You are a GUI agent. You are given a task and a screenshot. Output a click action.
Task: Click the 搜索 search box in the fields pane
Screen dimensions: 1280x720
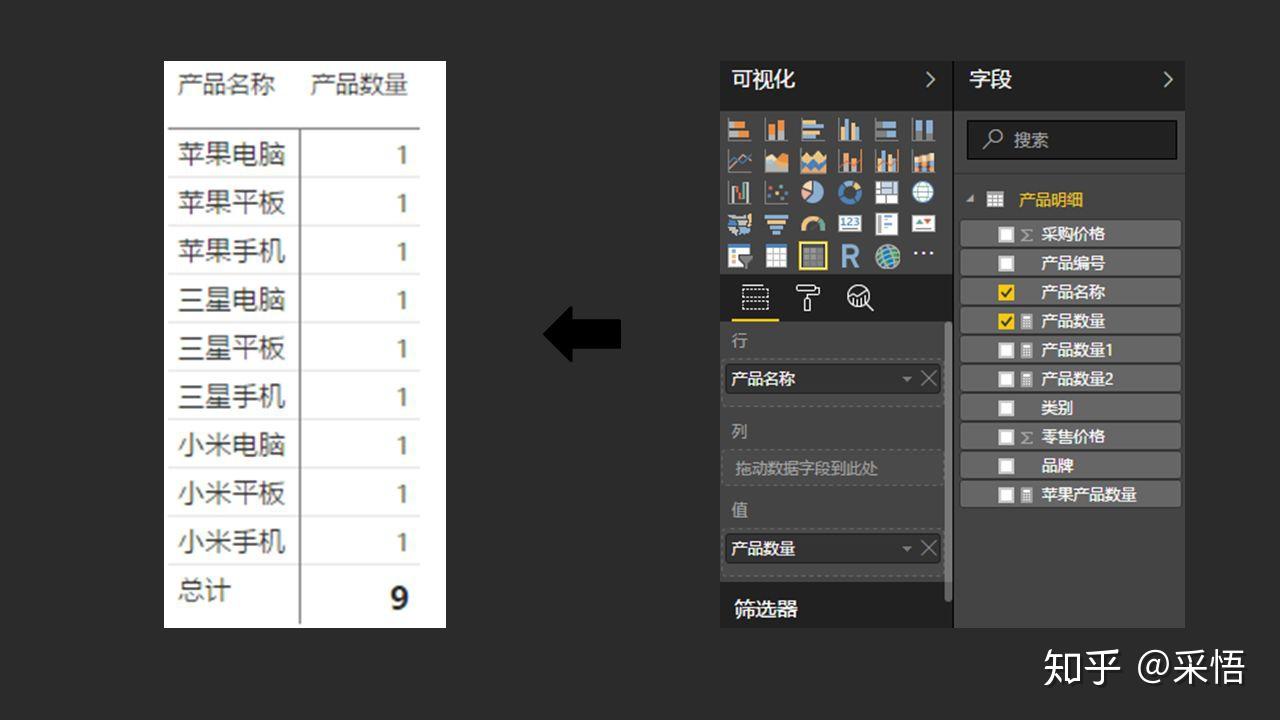1070,140
